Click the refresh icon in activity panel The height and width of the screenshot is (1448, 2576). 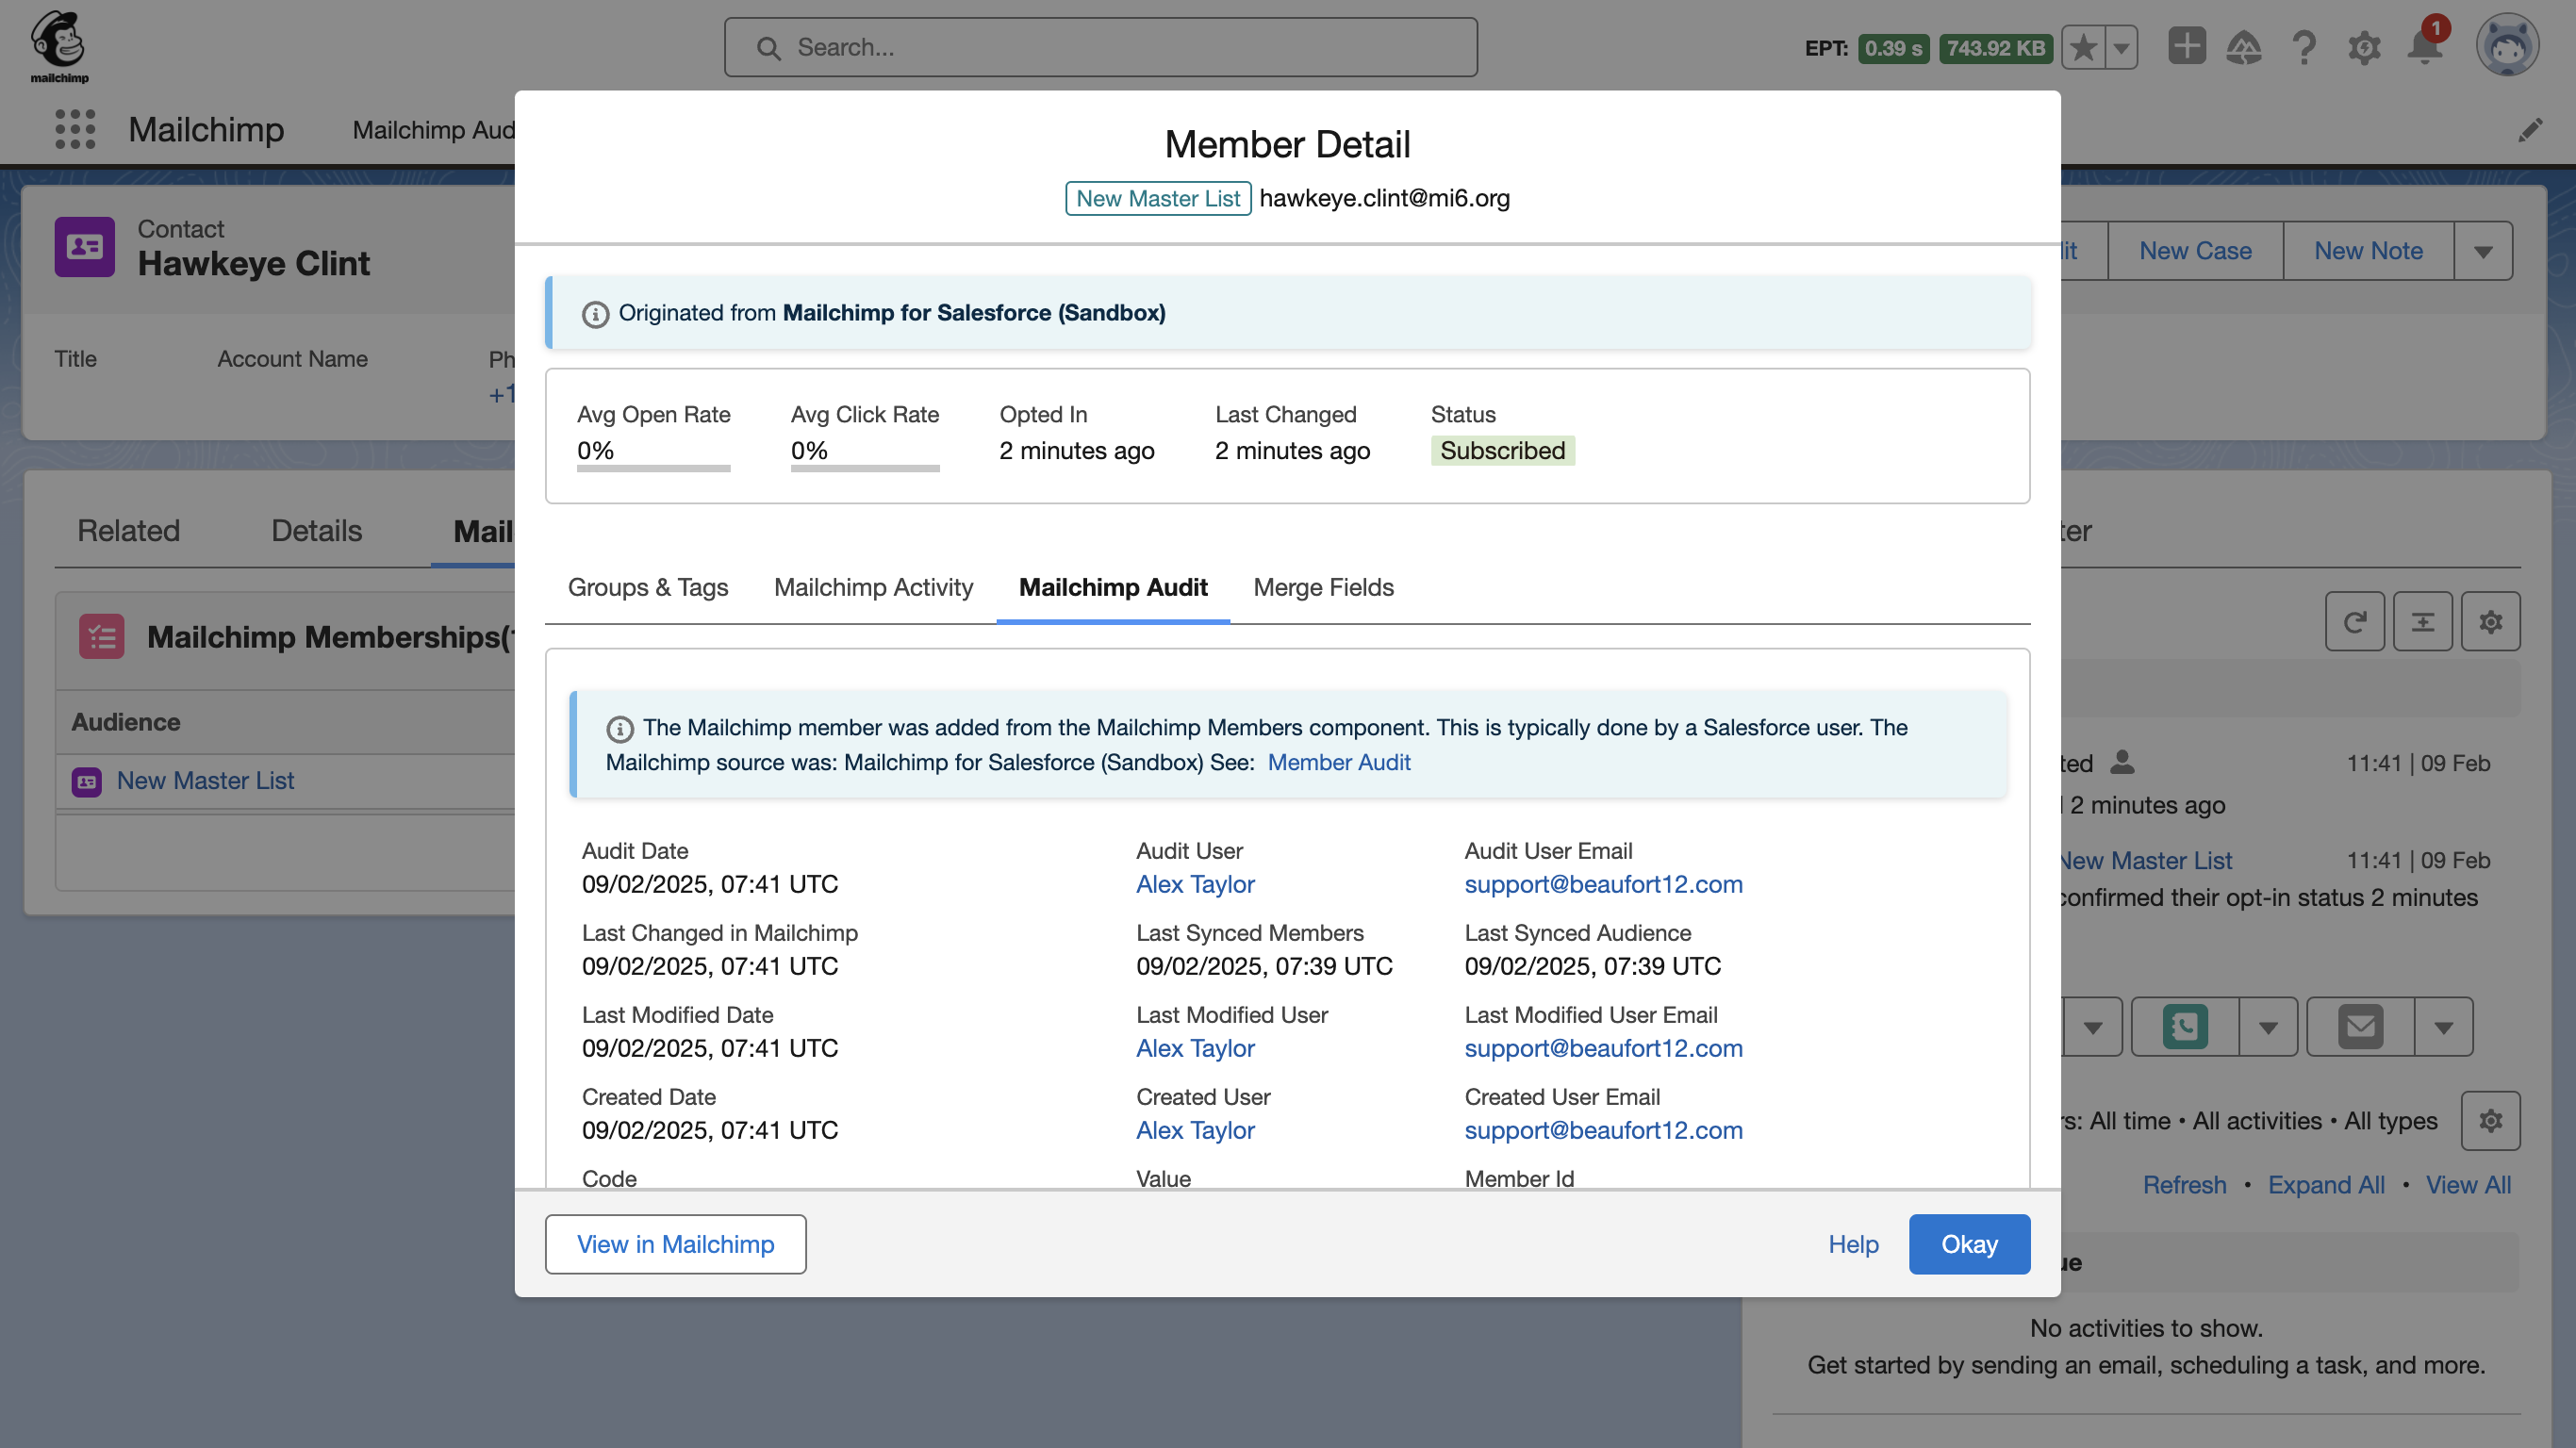point(2355,622)
